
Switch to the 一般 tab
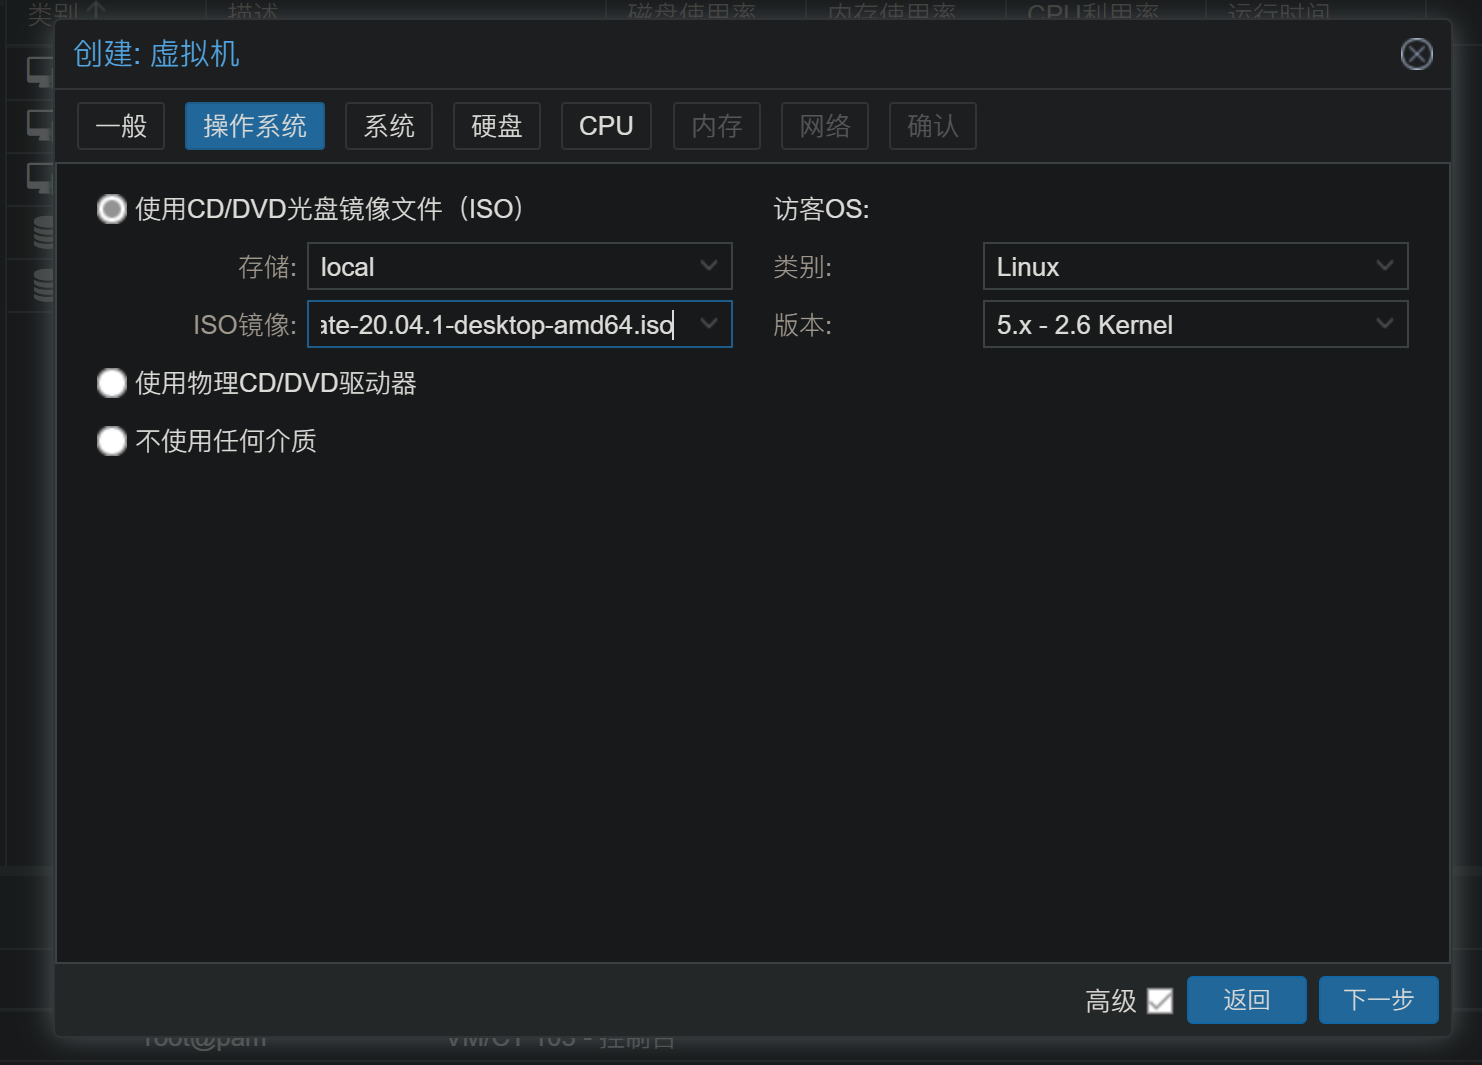click(x=121, y=126)
